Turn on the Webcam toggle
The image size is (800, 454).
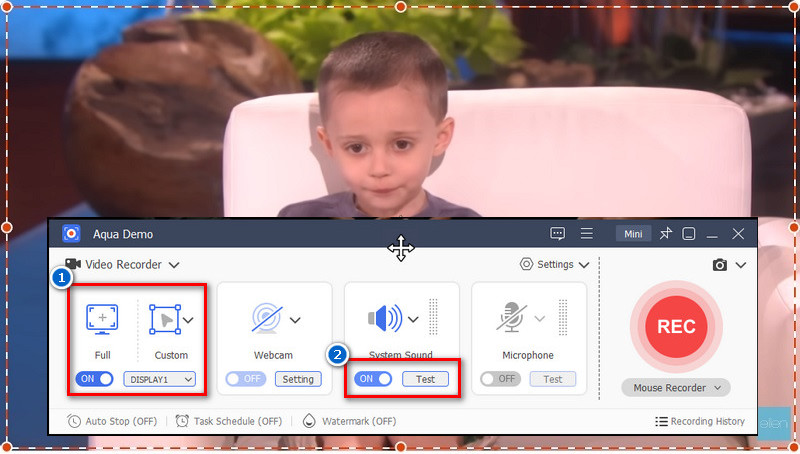[x=245, y=379]
